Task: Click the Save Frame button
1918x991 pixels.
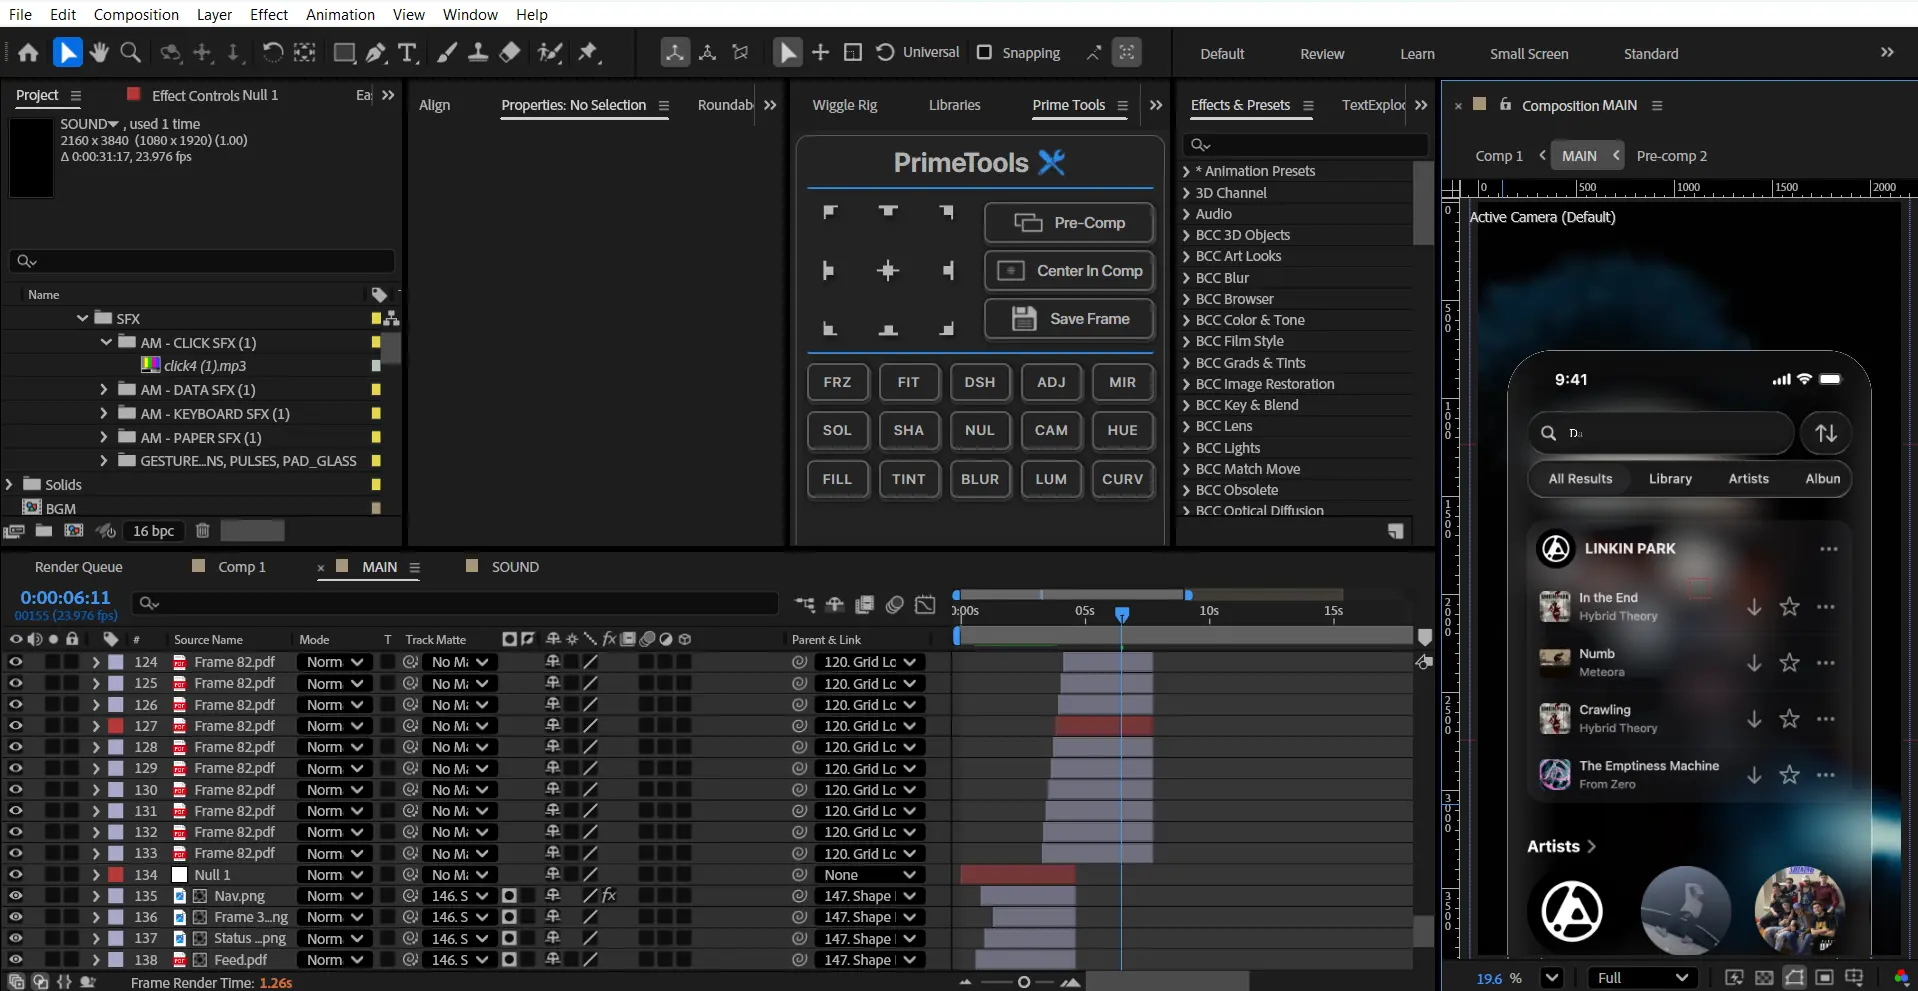Action: (x=1070, y=319)
